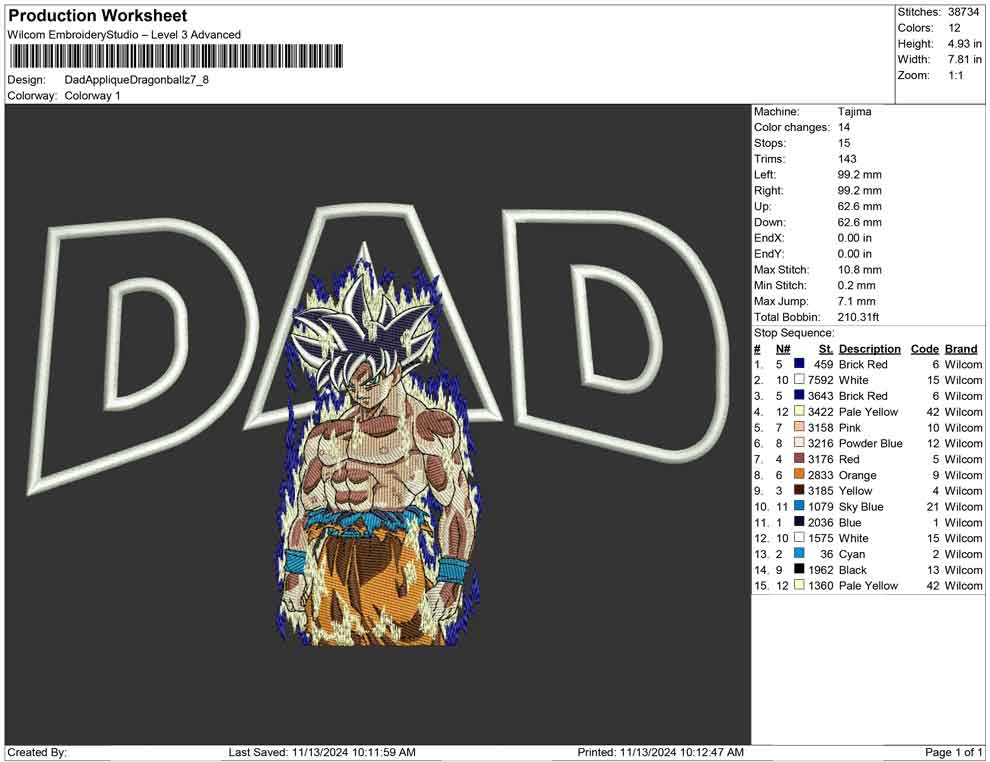Click the Zoom value '1:1'
Image resolution: width=990 pixels, height=762 pixels.
[955, 75]
